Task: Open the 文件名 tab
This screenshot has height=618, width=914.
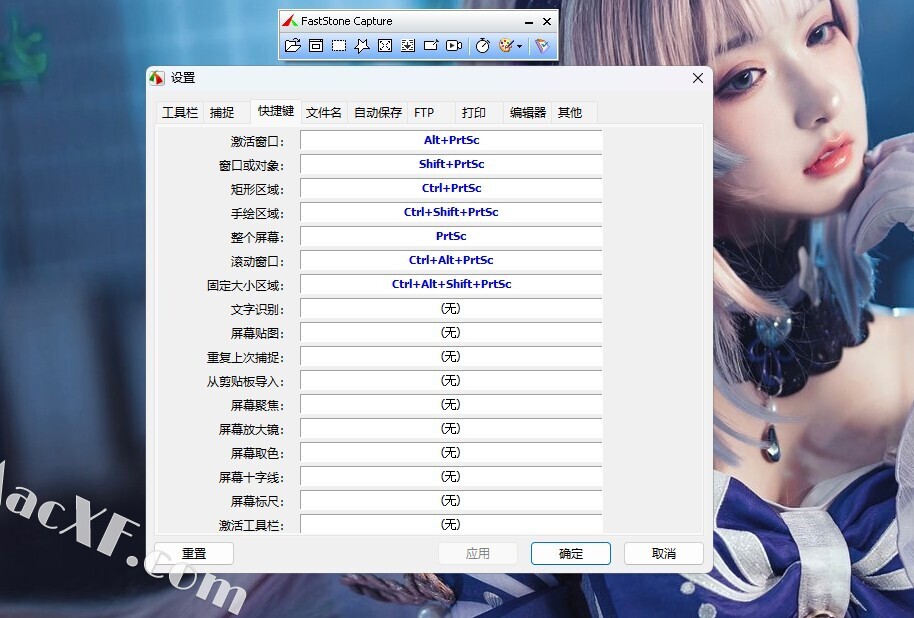Action: [x=324, y=113]
